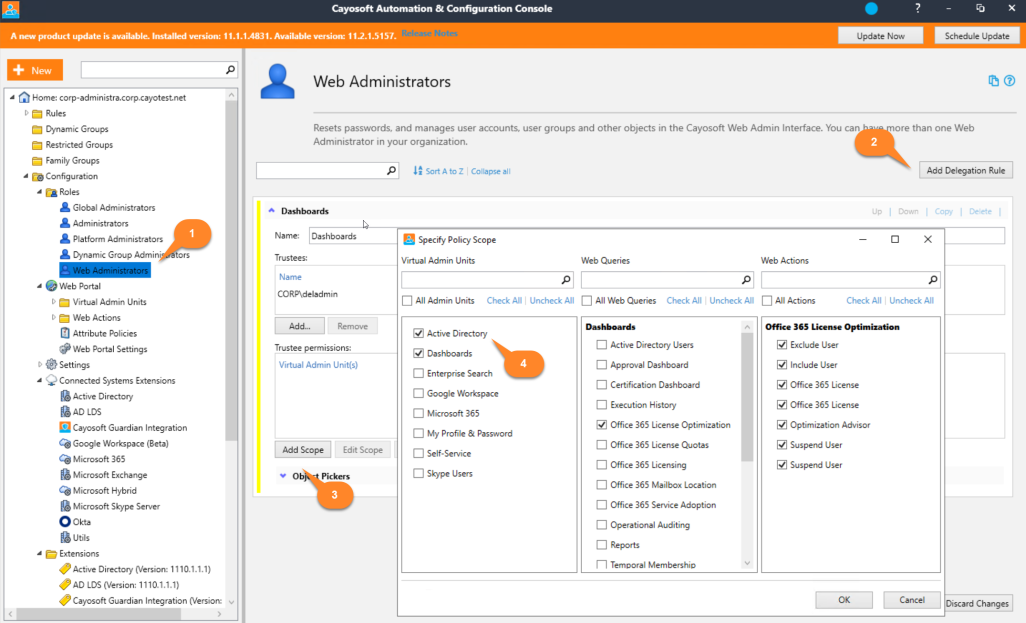Uncheck Office 365 License Optimization query

click(x=601, y=425)
